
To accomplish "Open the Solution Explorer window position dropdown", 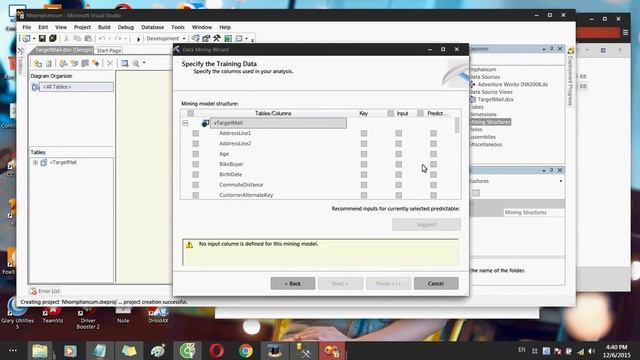I will 544,49.
